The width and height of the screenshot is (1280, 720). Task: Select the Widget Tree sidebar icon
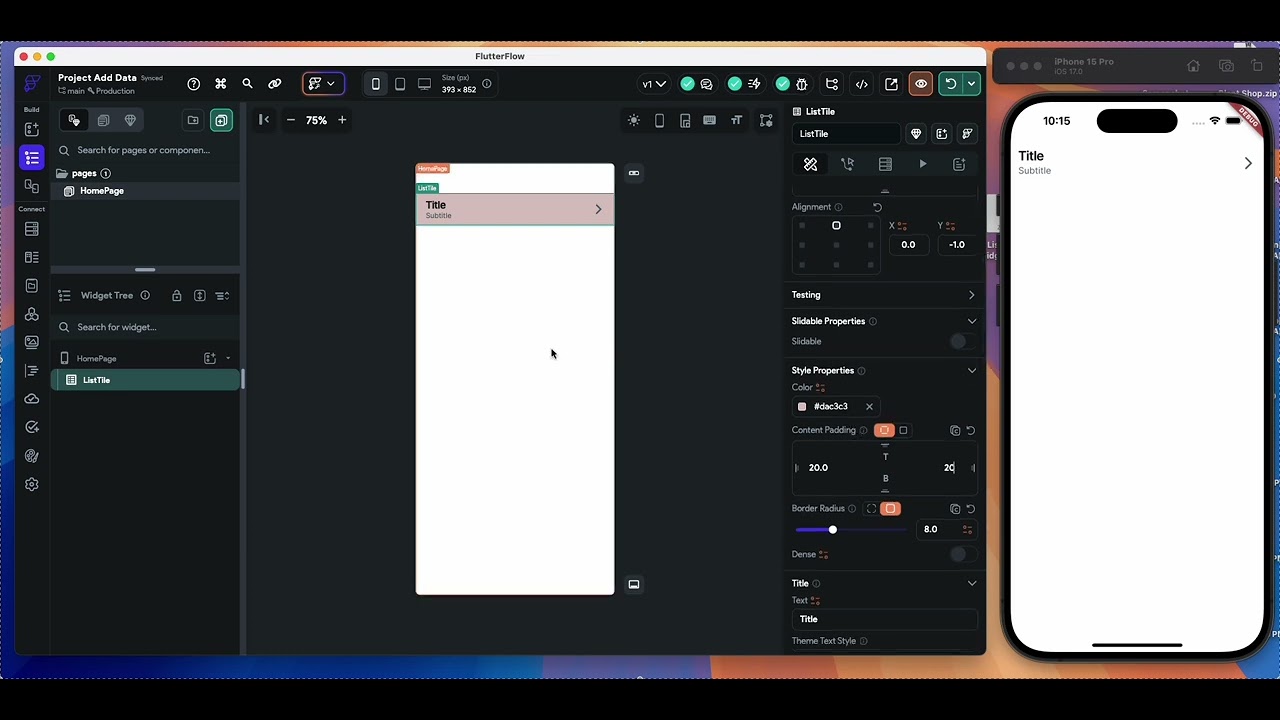[32, 158]
